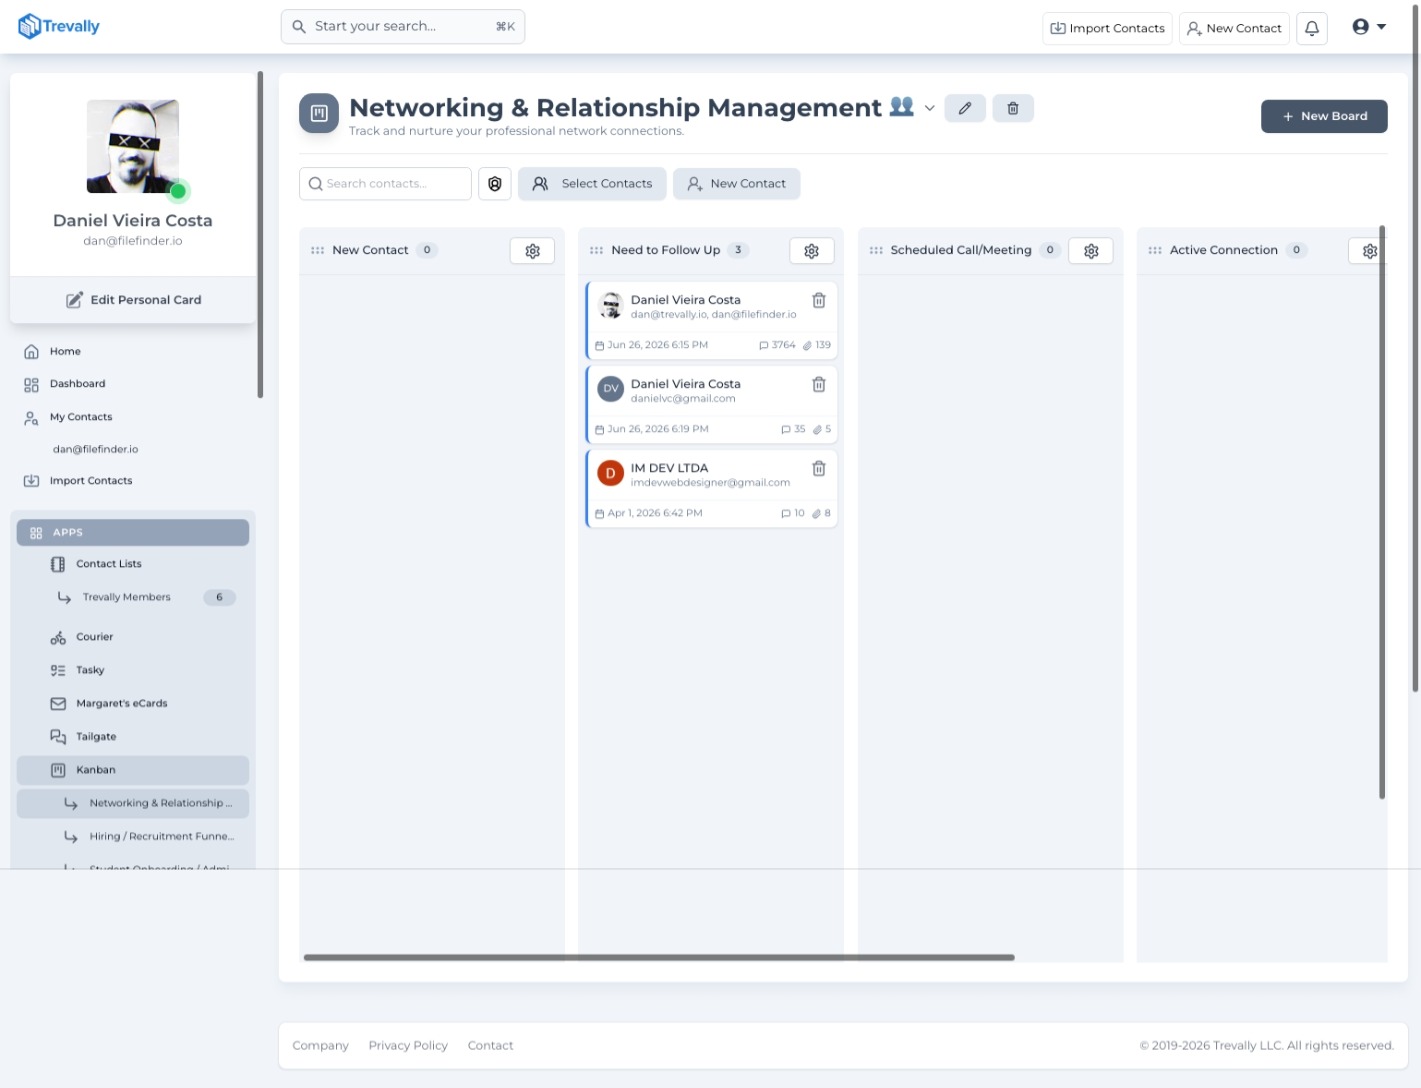Viewport: 1421px width, 1088px height.
Task: Open Margaret's eCards app
Action: [x=121, y=704]
